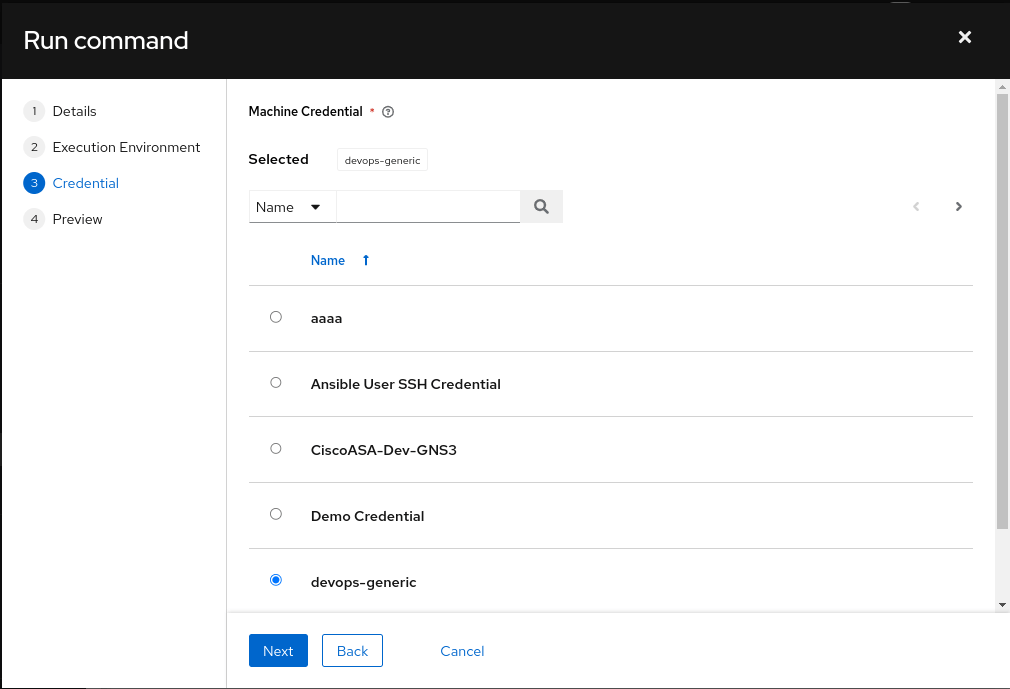This screenshot has height=689, width=1010.
Task: Cancel the Run command wizard
Action: [x=461, y=650]
